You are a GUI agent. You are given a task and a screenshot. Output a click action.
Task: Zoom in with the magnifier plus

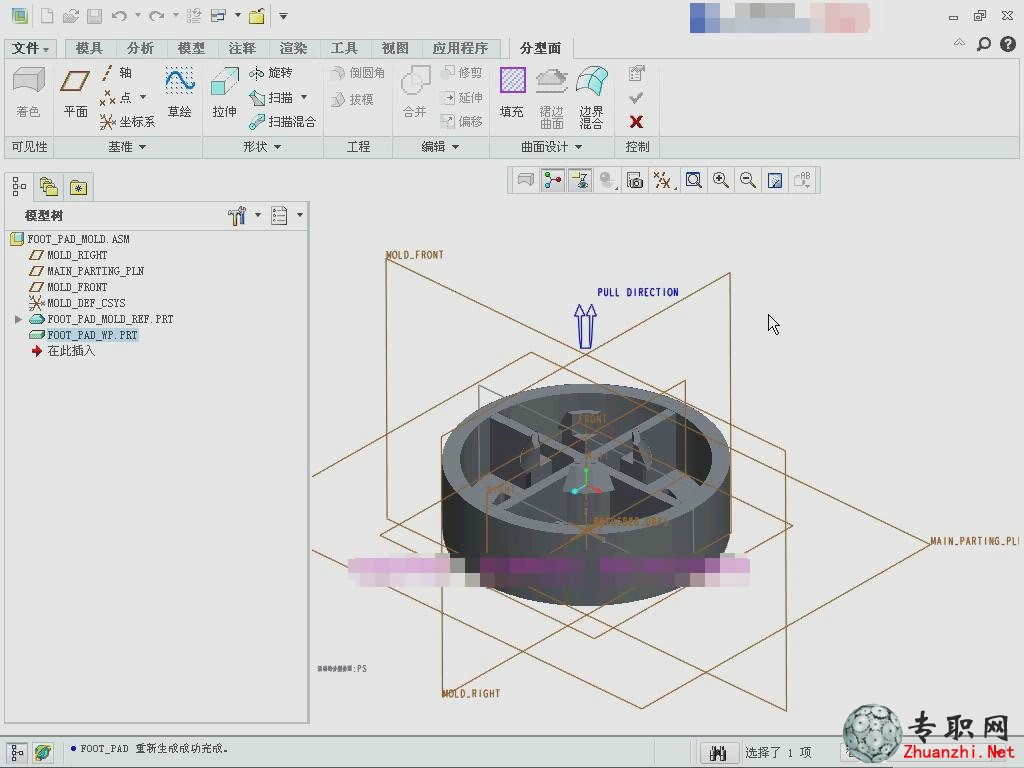point(721,180)
